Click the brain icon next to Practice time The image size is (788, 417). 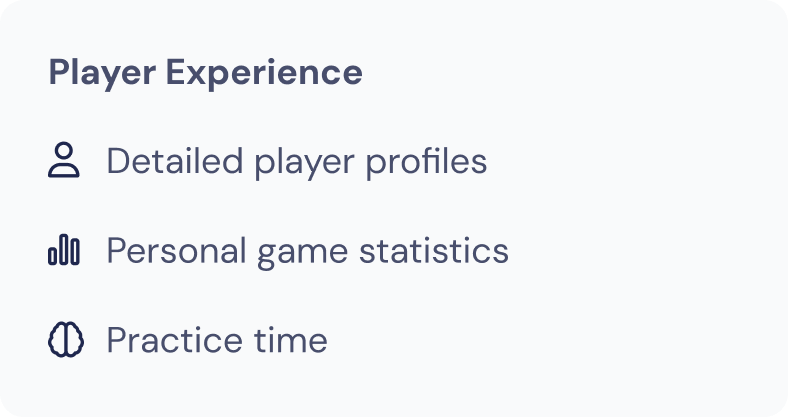tap(66, 340)
